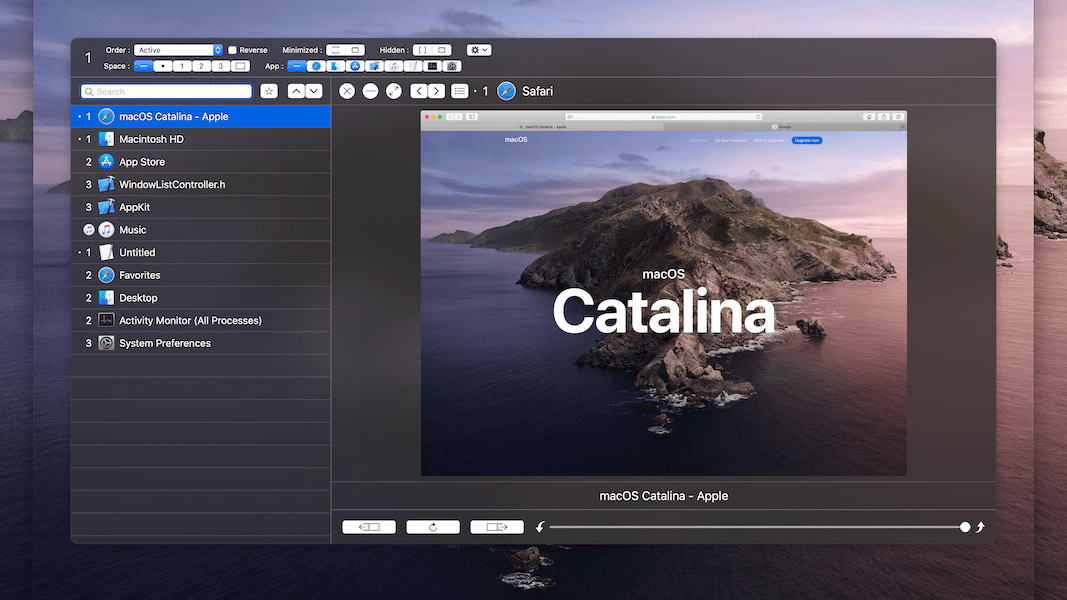Click the move-window-right button at bottom
The width and height of the screenshot is (1067, 600).
click(497, 527)
